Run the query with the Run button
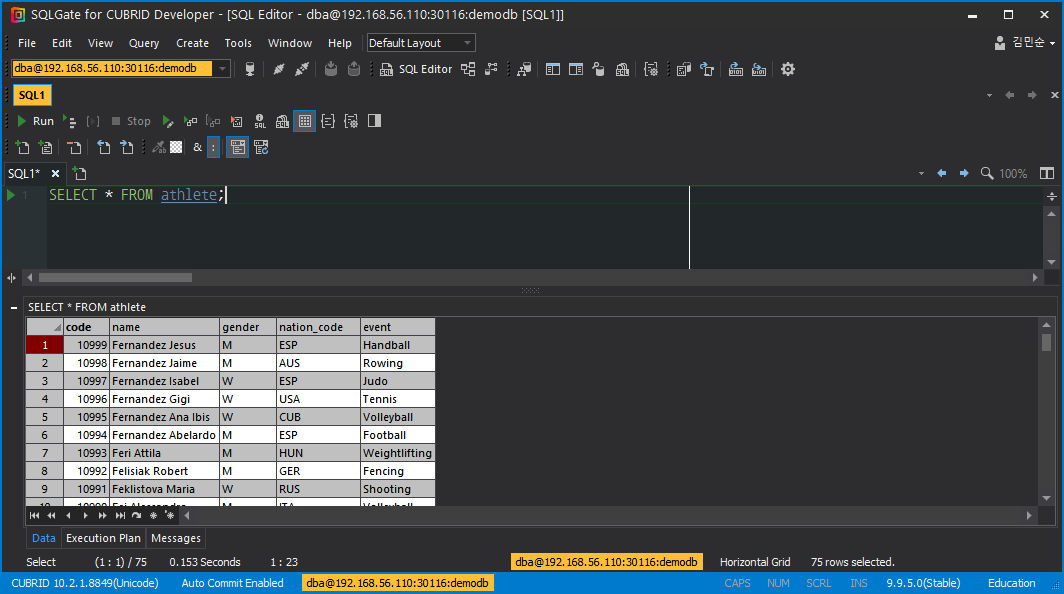 pyautogui.click(x=35, y=121)
